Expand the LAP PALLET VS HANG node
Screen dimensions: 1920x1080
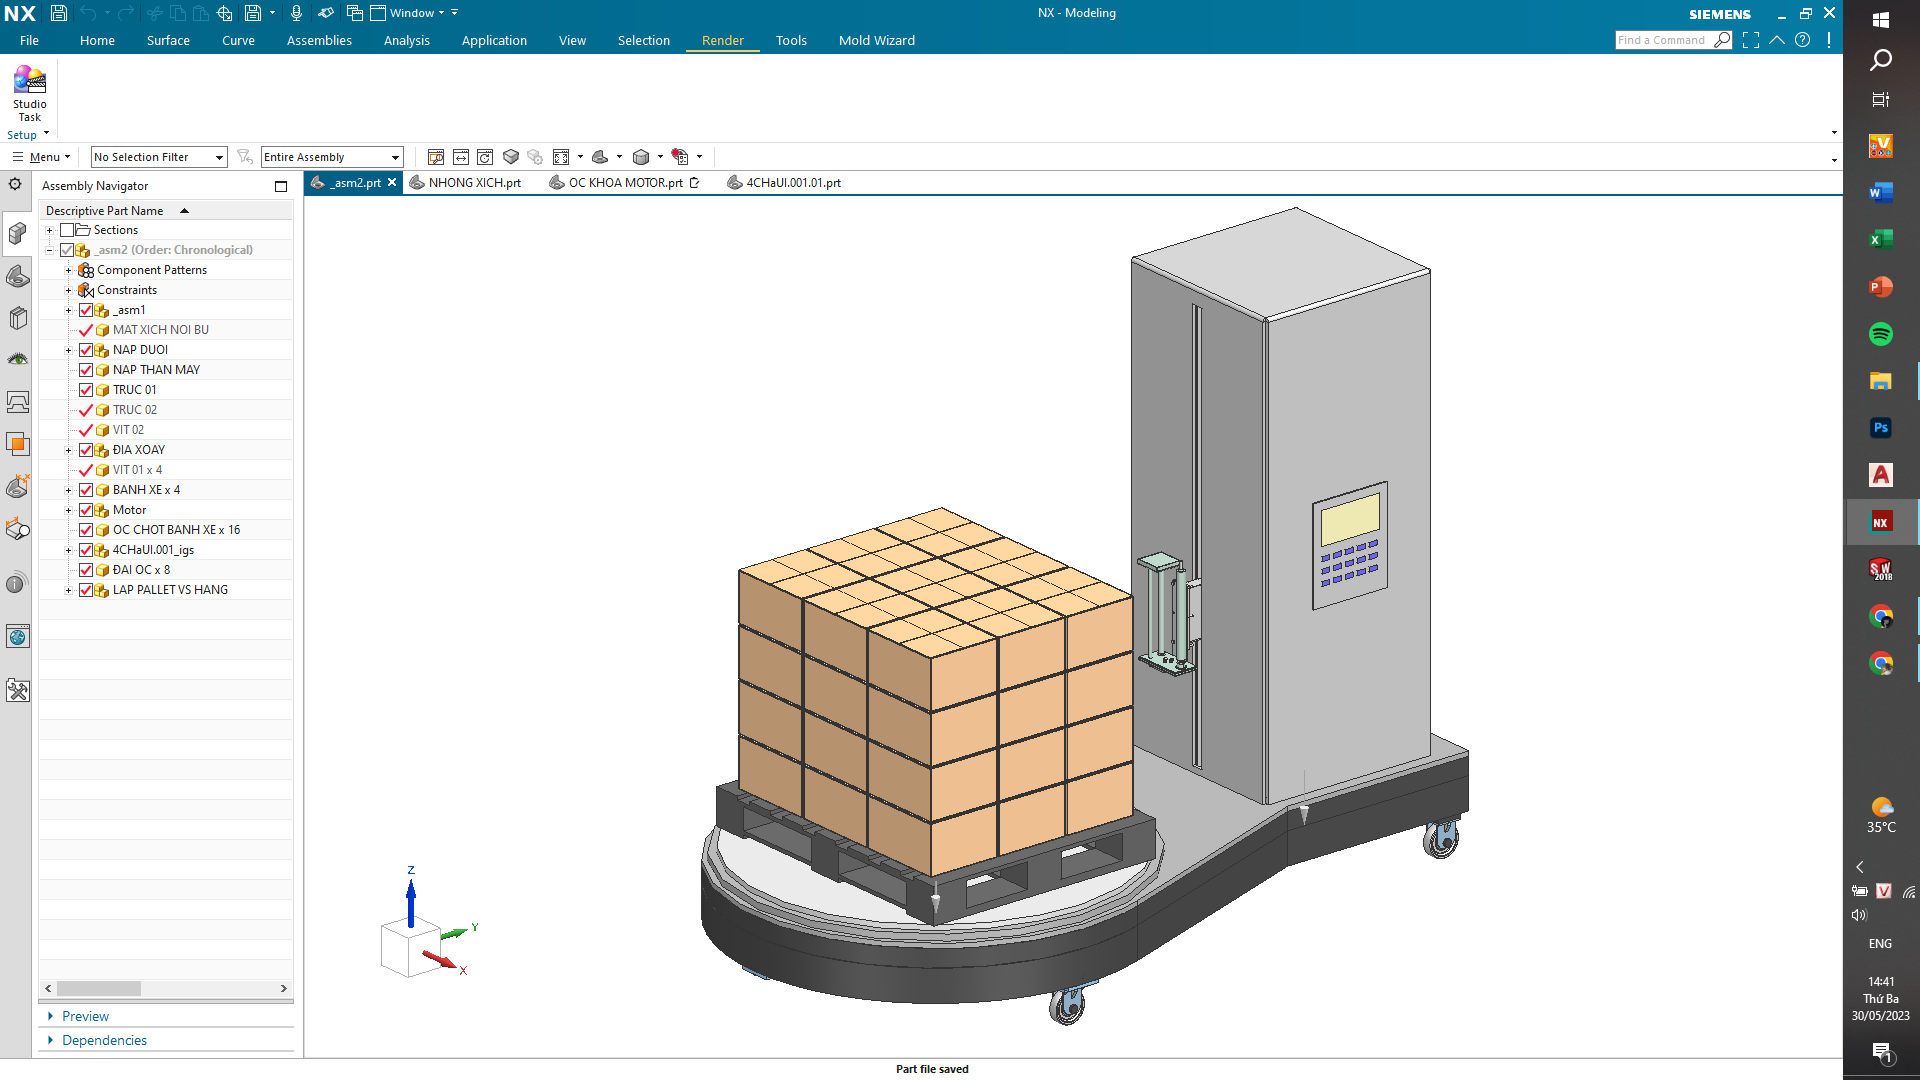click(68, 590)
